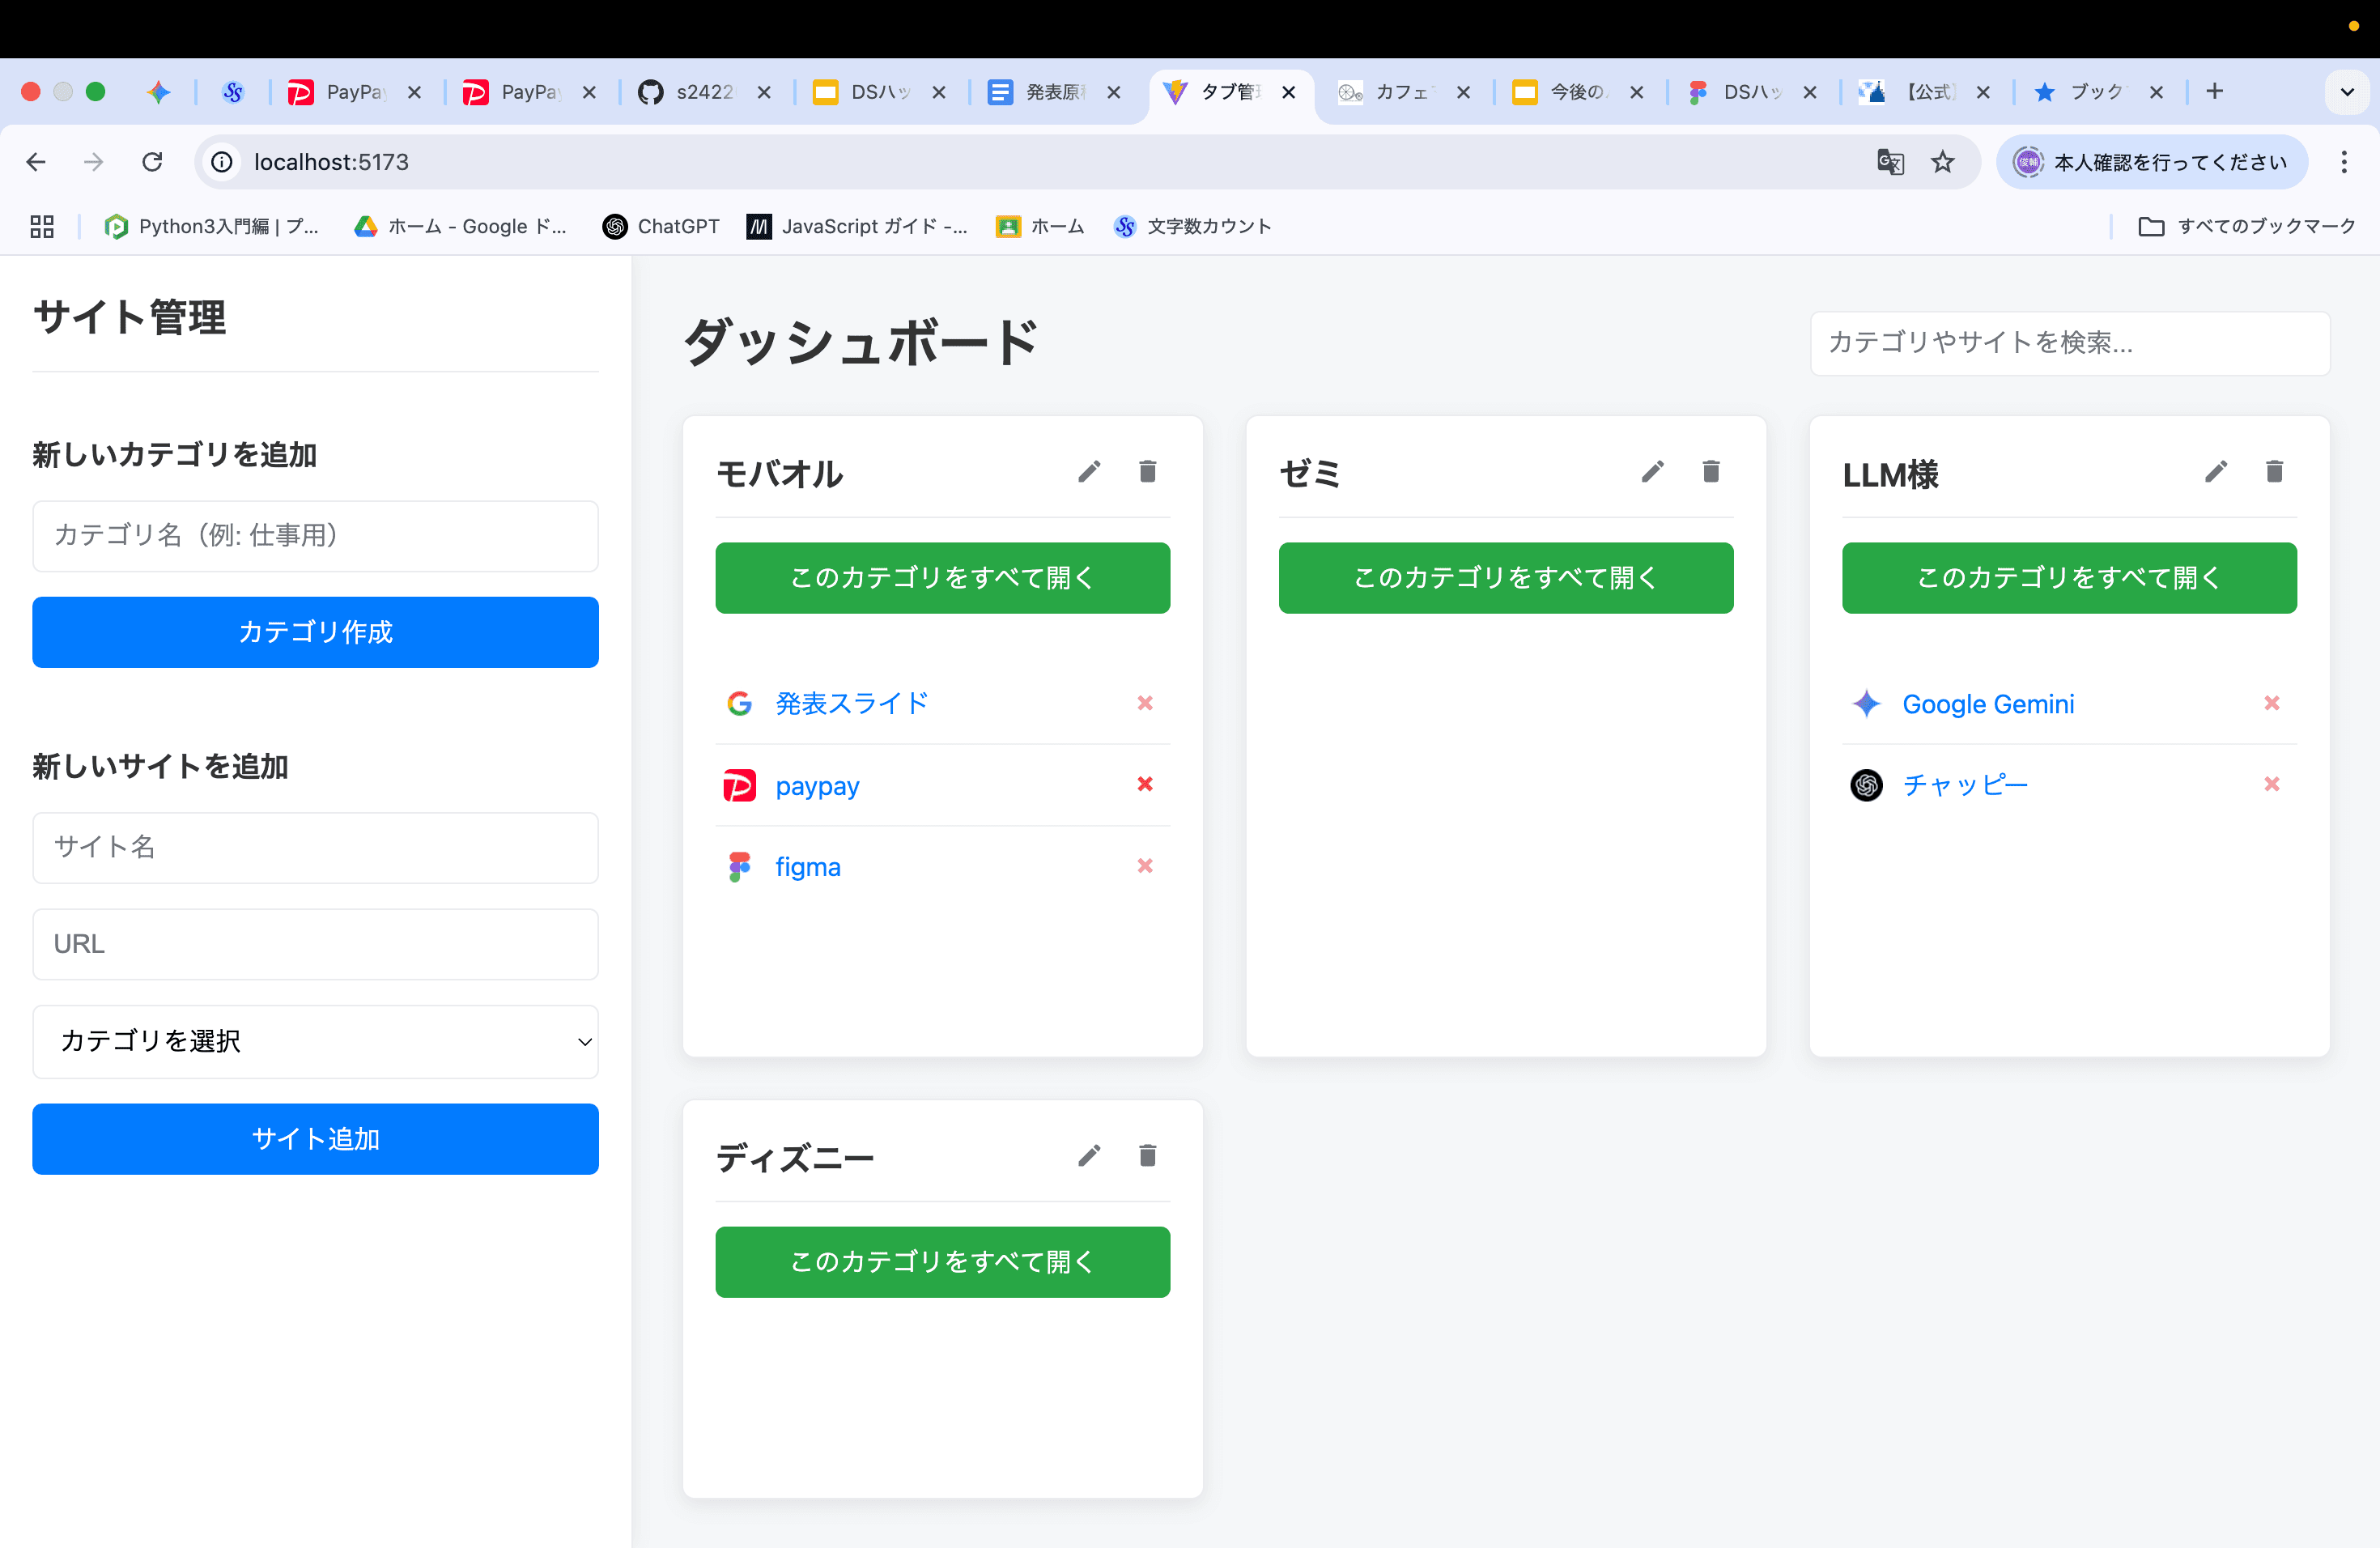Click the tab search chevron at the top right
The image size is (2380, 1548).
[2347, 91]
